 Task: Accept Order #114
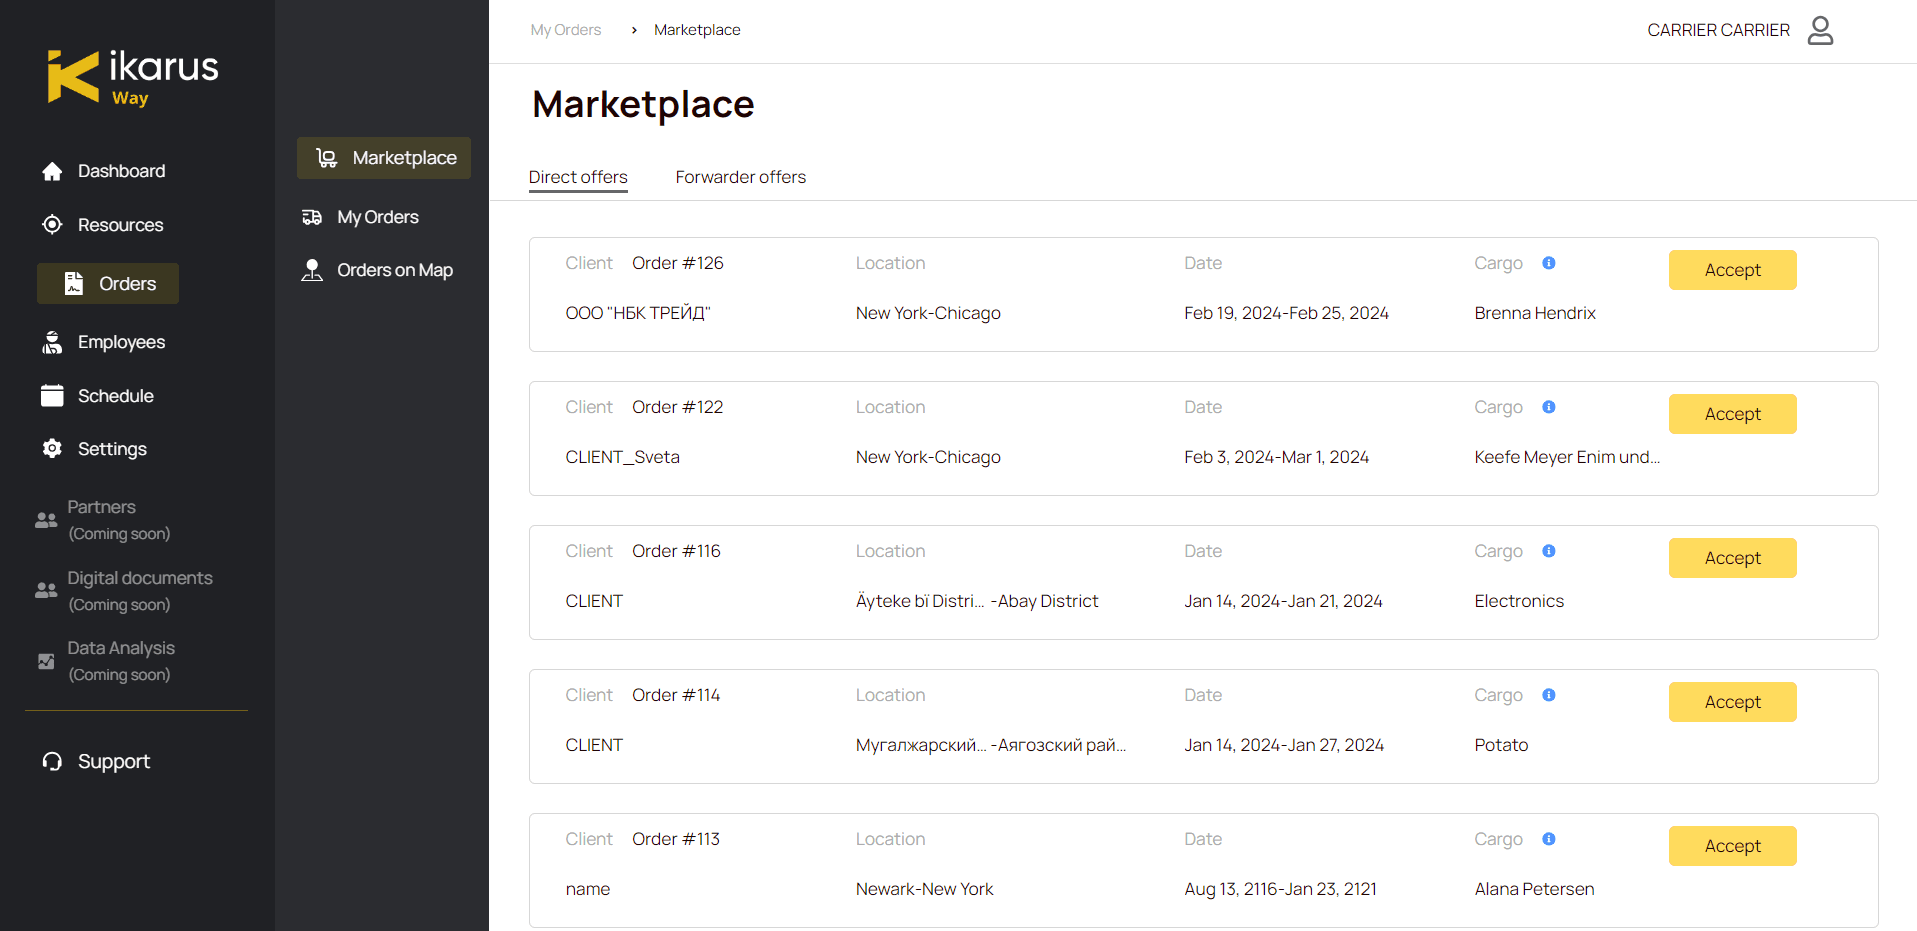point(1732,702)
